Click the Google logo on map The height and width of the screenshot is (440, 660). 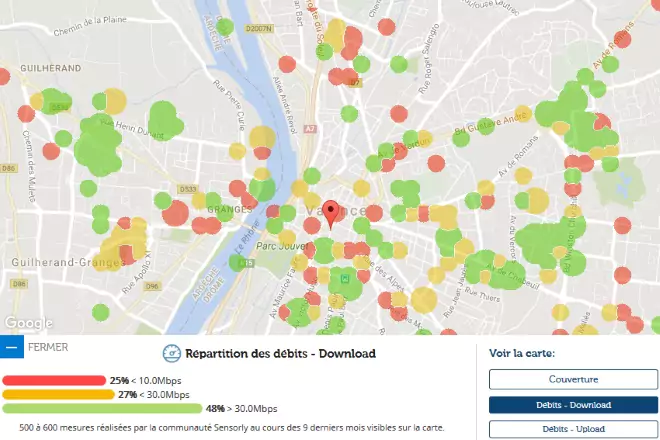pyautogui.click(x=27, y=323)
